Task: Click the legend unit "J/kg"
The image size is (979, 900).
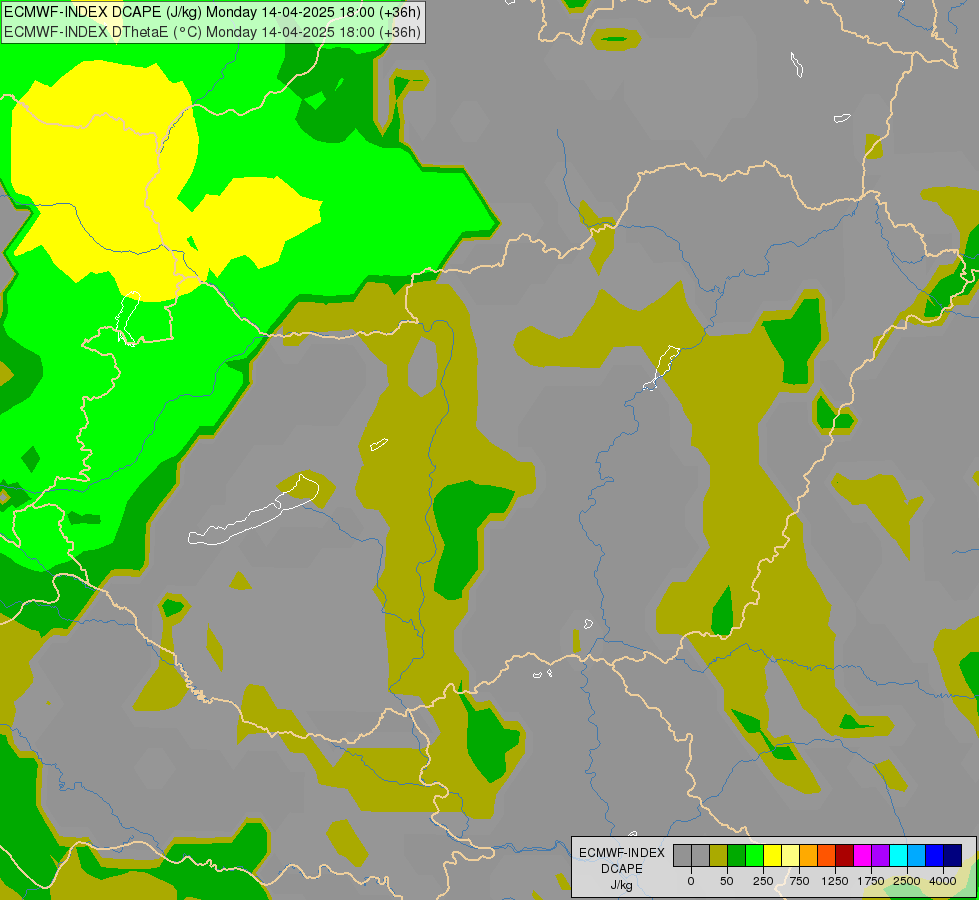Action: (x=622, y=885)
